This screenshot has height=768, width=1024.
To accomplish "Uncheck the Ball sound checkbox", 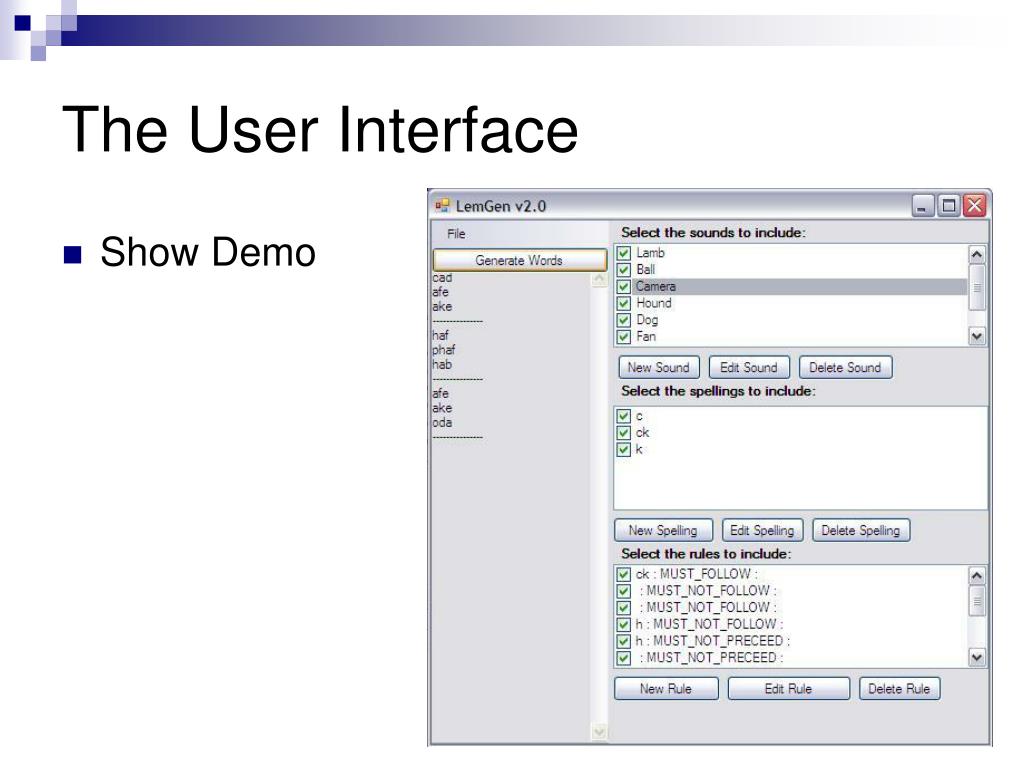I will click(x=624, y=270).
